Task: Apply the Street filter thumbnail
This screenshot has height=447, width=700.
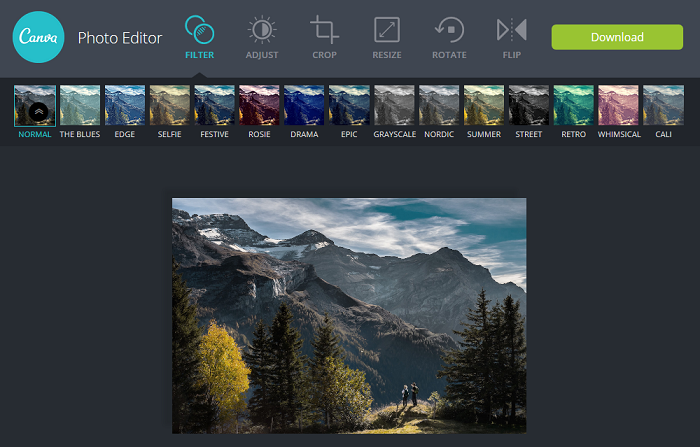Action: click(529, 105)
